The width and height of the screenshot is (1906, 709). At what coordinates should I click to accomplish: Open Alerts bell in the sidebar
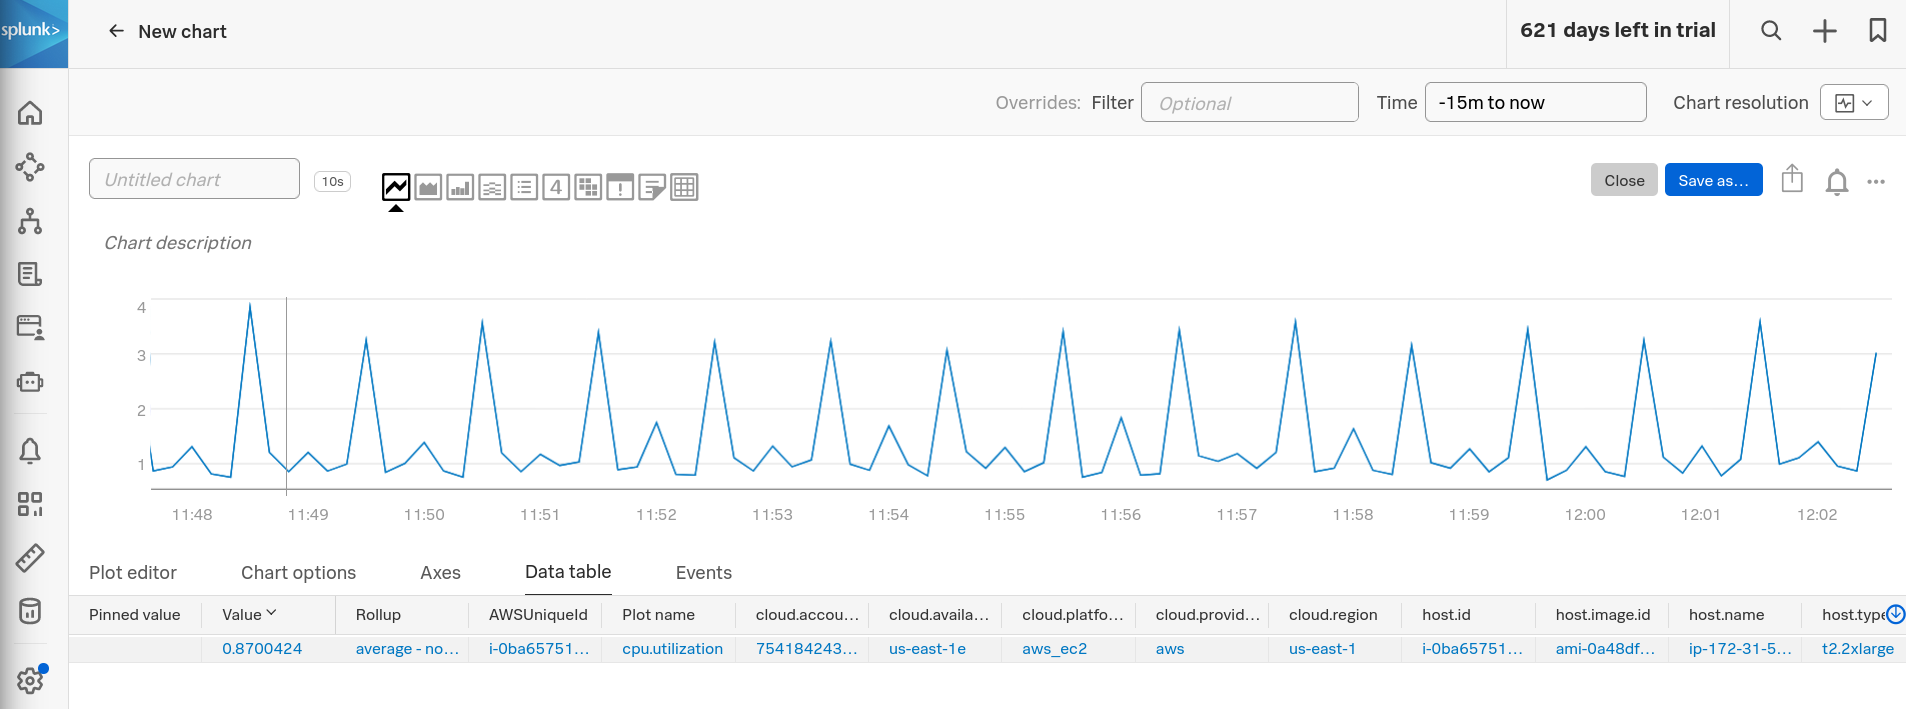(30, 451)
